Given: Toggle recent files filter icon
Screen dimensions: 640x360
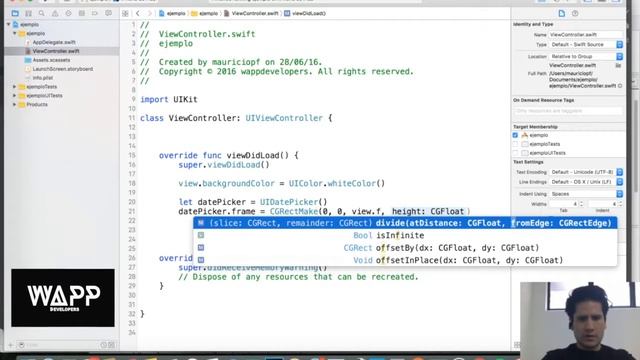Looking at the screenshot, I should [x=104, y=345].
